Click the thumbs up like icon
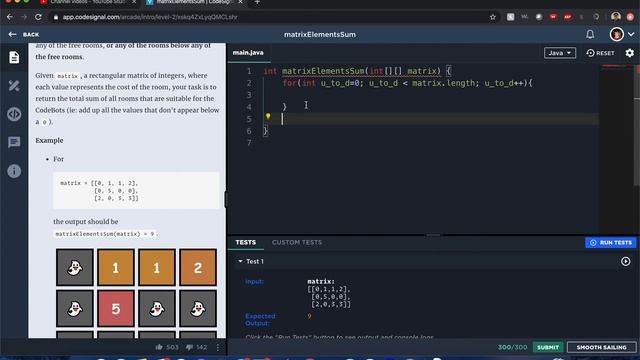This screenshot has height=360, width=640. 159,347
